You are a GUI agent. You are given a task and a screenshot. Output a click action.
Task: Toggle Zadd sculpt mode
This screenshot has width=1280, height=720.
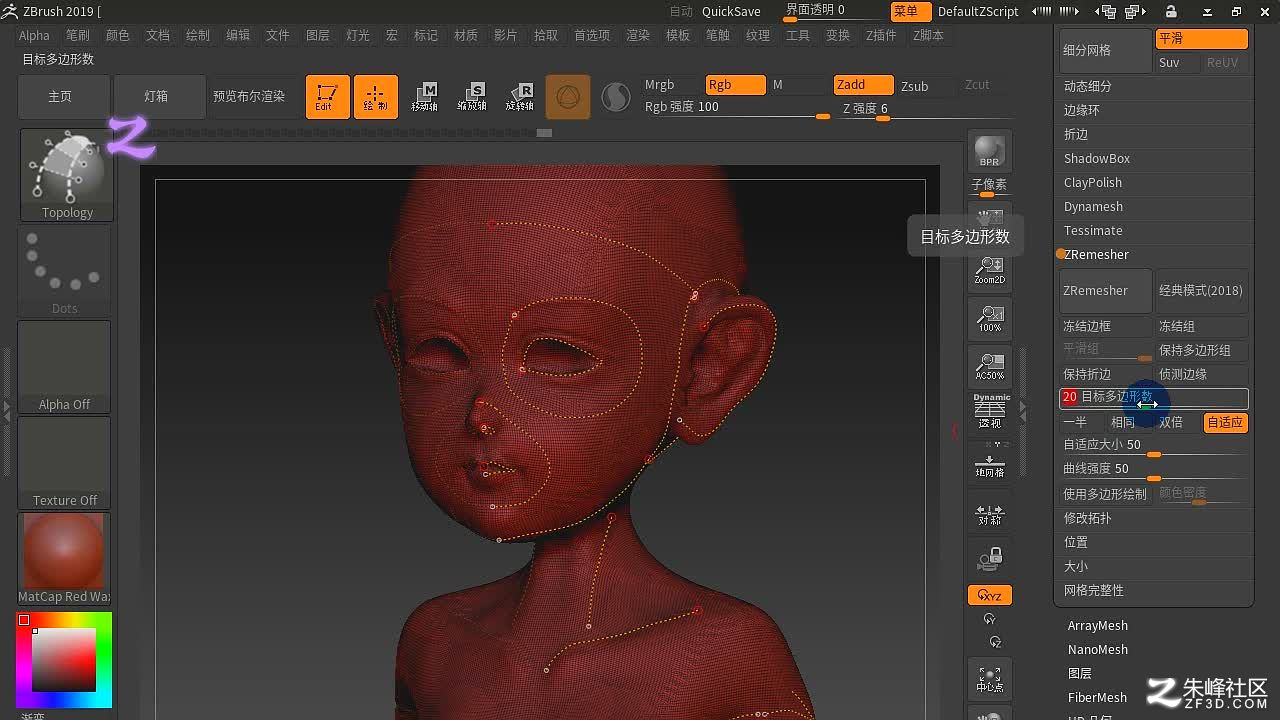[x=863, y=85]
